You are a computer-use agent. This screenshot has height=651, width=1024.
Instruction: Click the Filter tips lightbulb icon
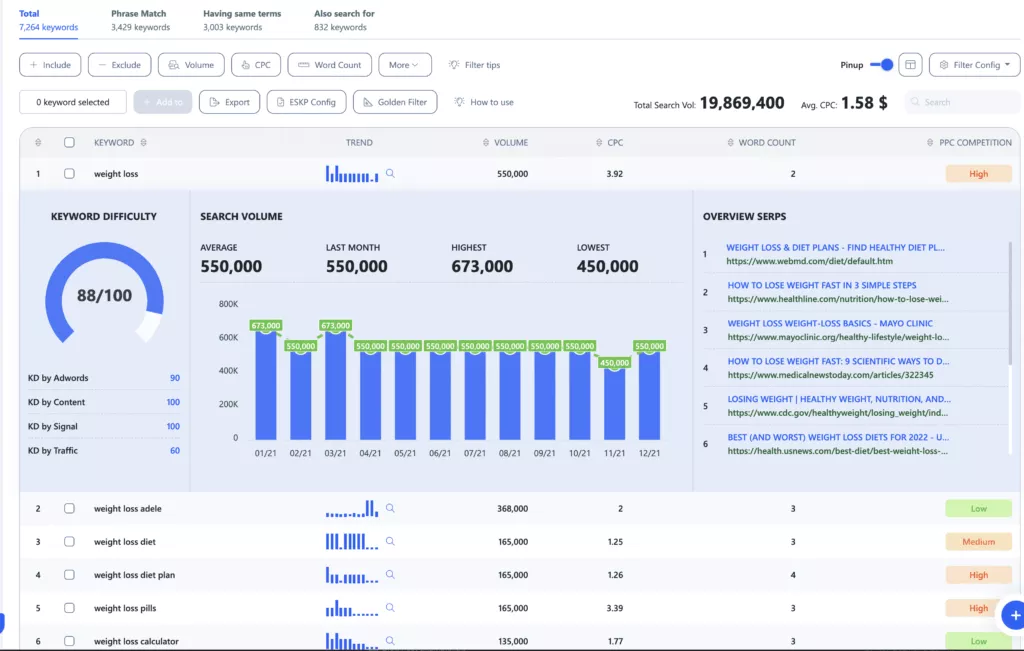(x=454, y=65)
